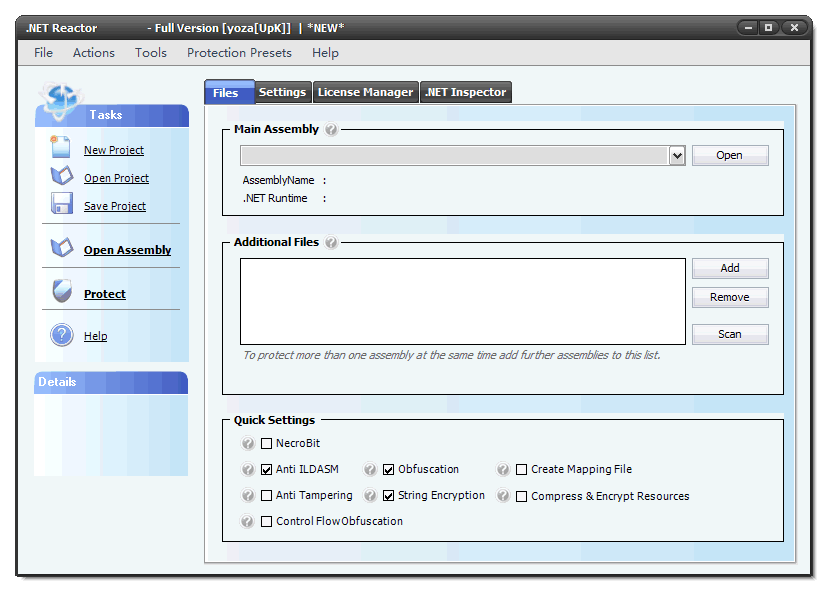Switch to the Files tab

tap(229, 92)
